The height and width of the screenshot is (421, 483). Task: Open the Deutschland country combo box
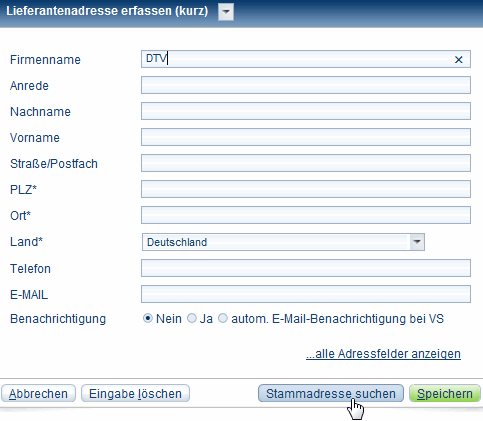coord(283,242)
